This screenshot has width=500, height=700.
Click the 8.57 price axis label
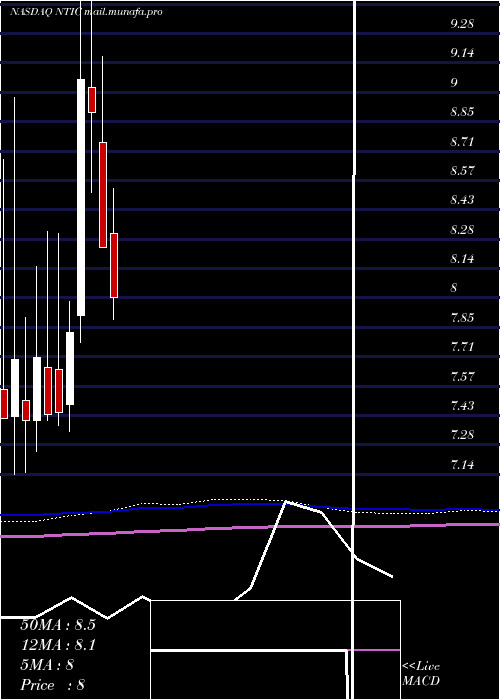click(x=462, y=171)
